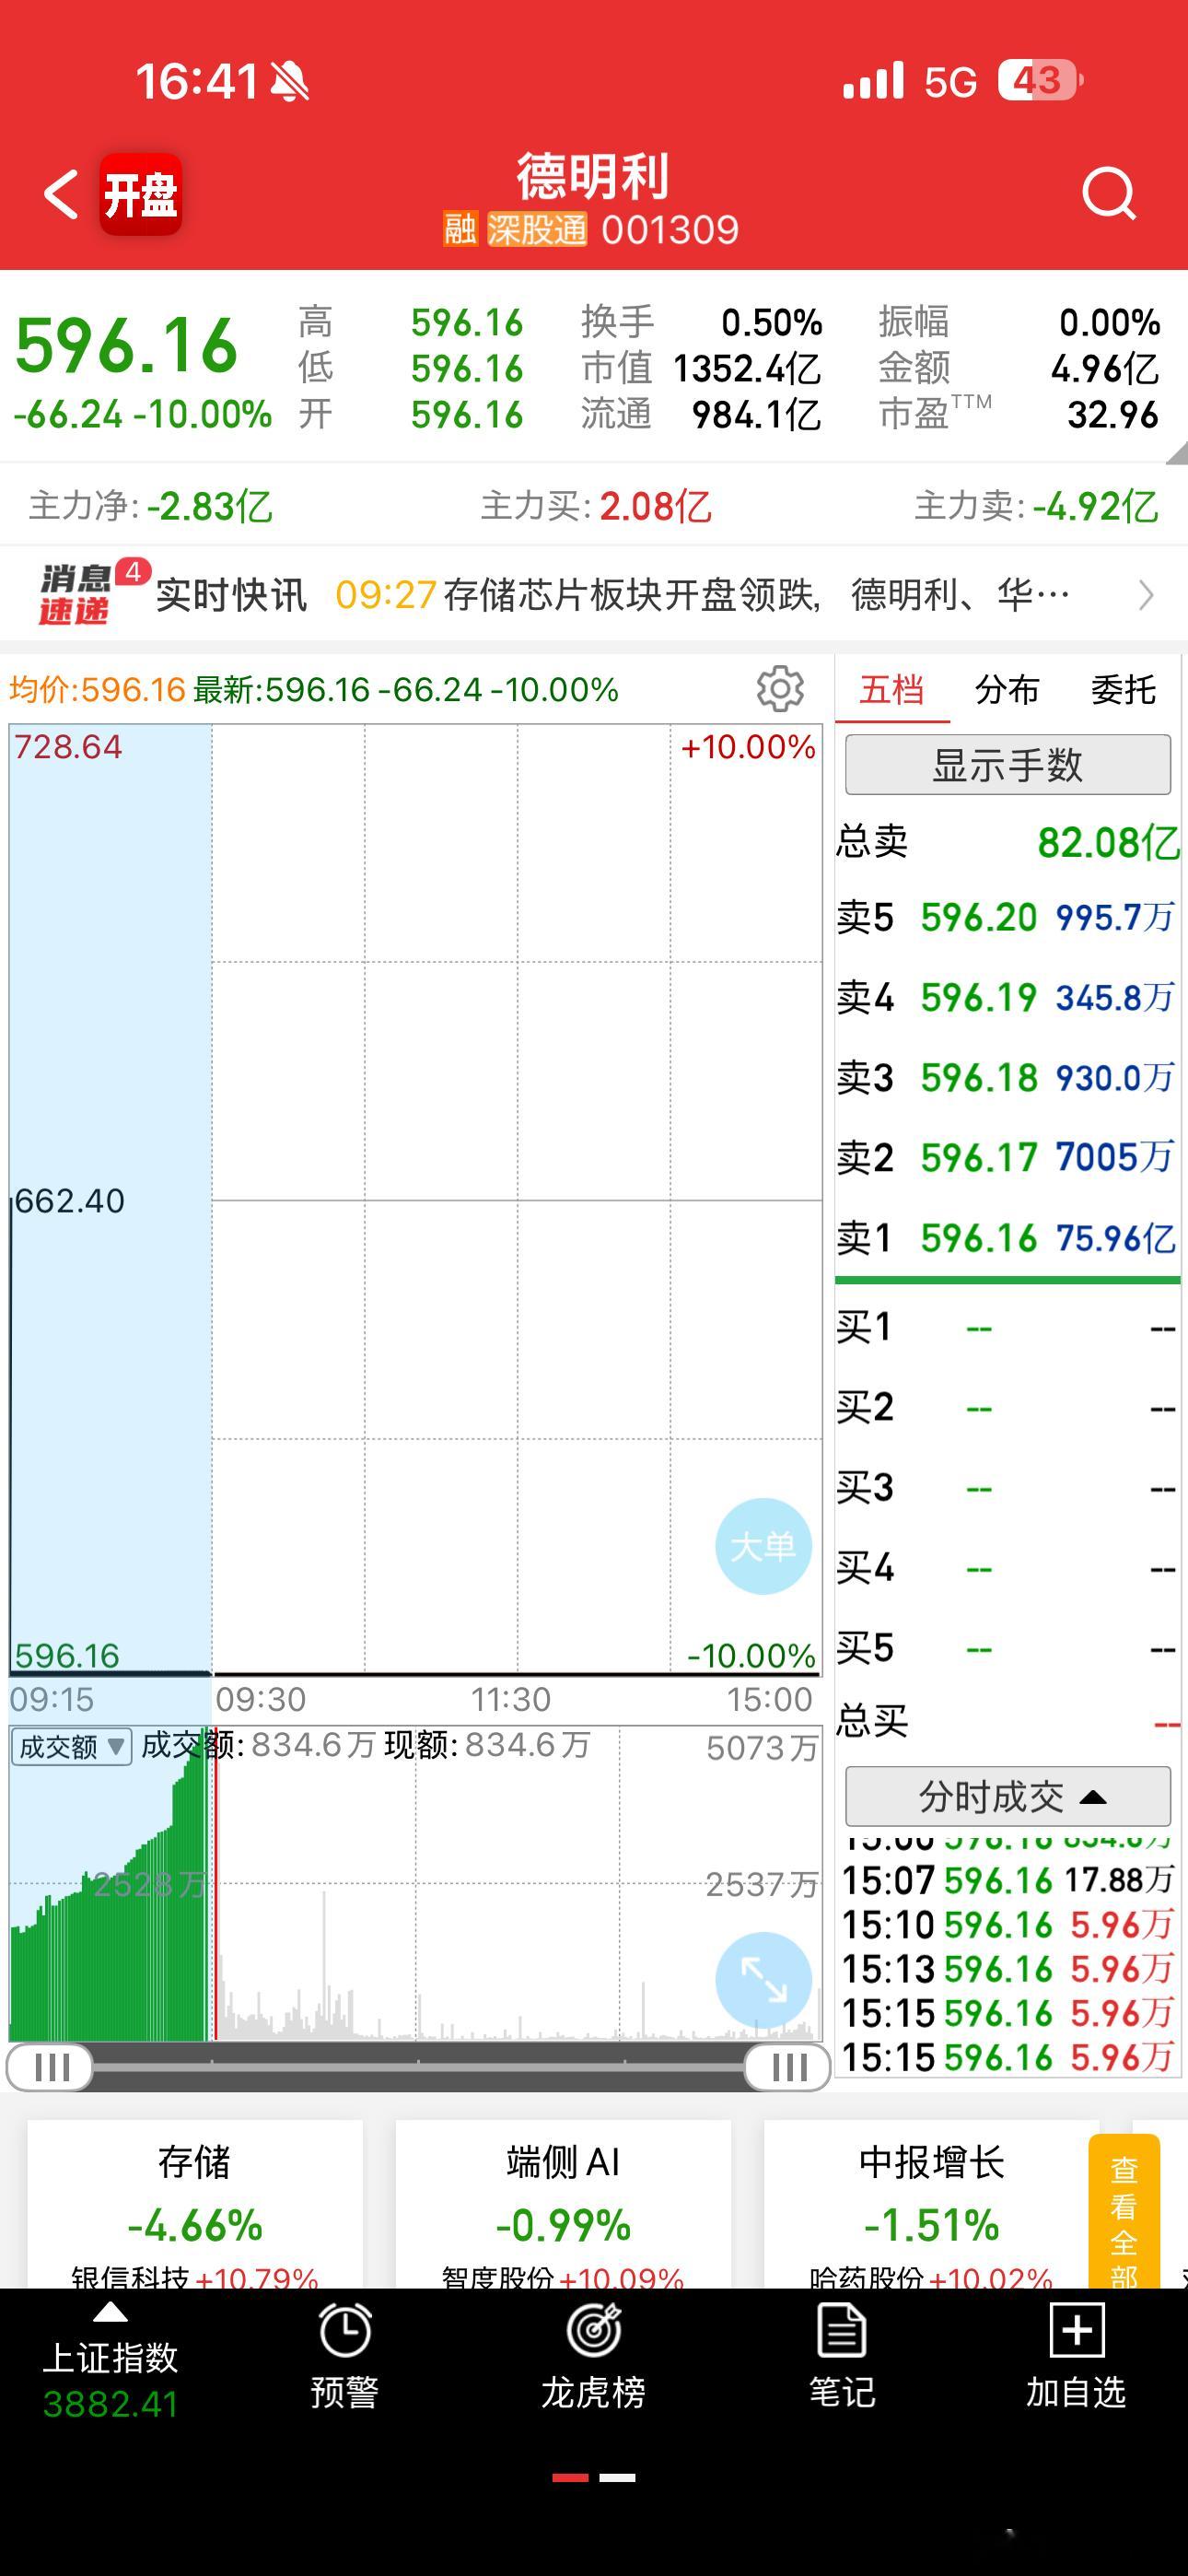Tap cellular signal bars in status bar

[x=873, y=80]
